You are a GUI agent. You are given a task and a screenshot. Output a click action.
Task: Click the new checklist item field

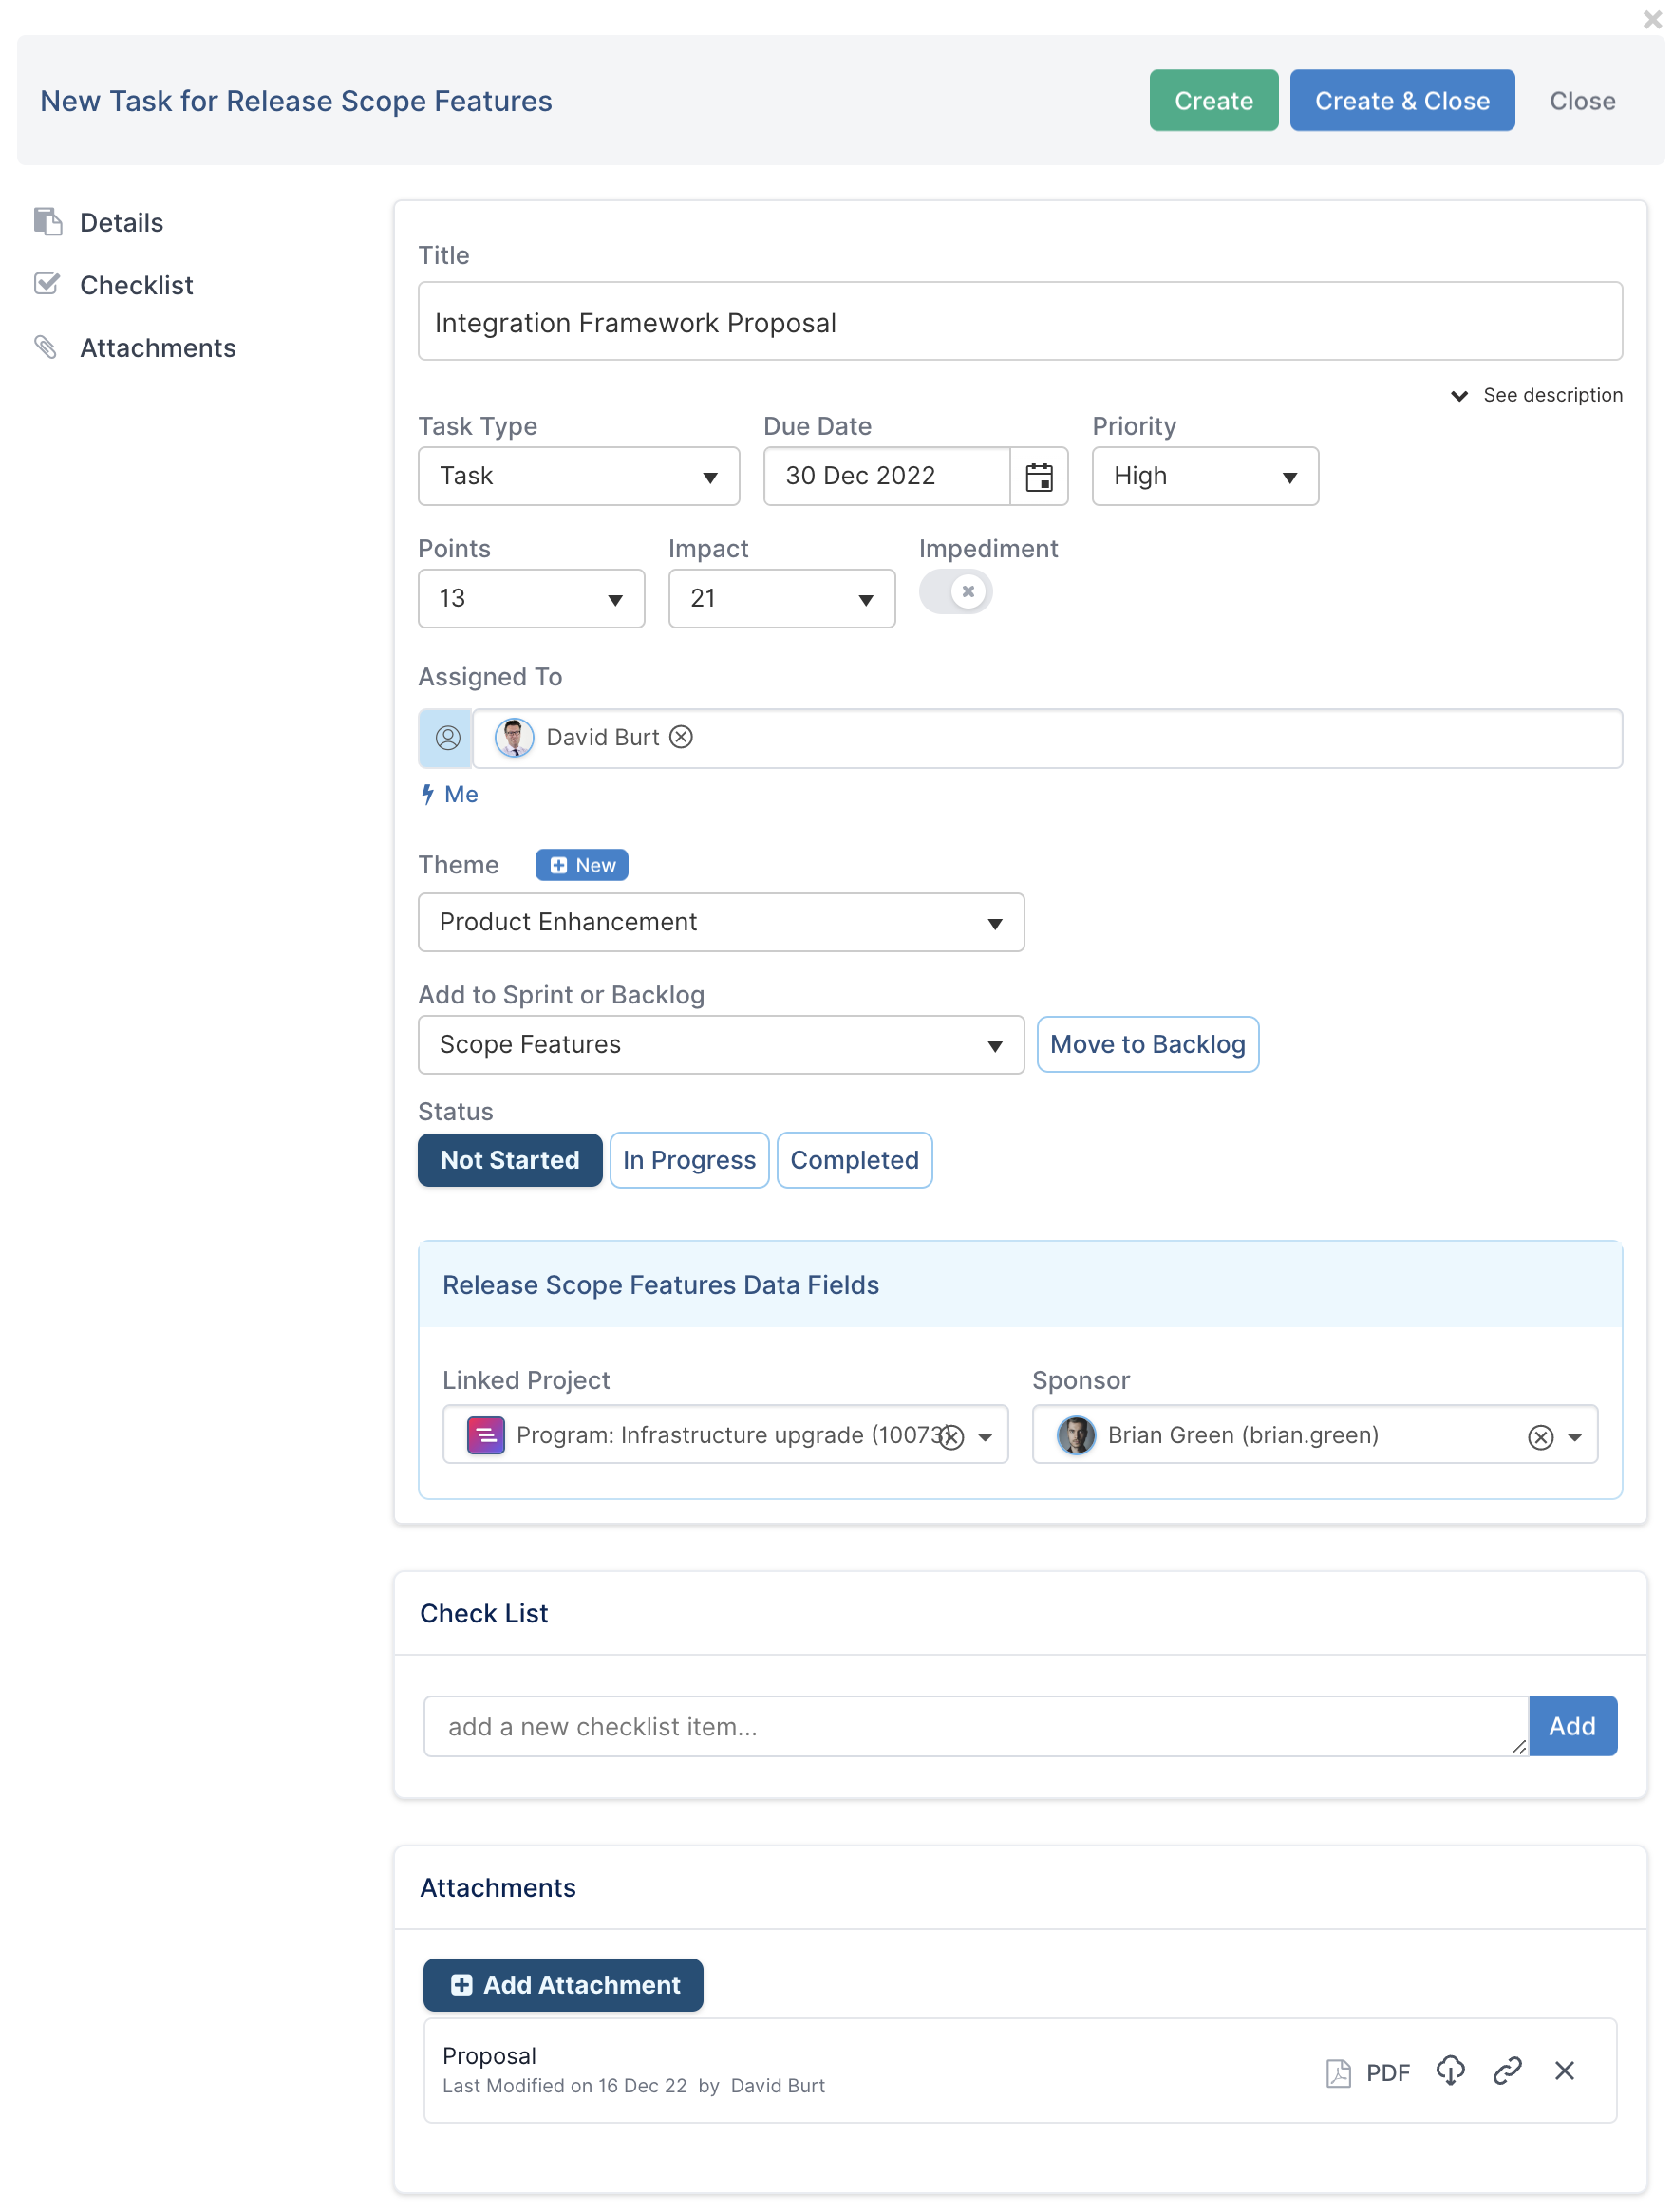coord(975,1727)
